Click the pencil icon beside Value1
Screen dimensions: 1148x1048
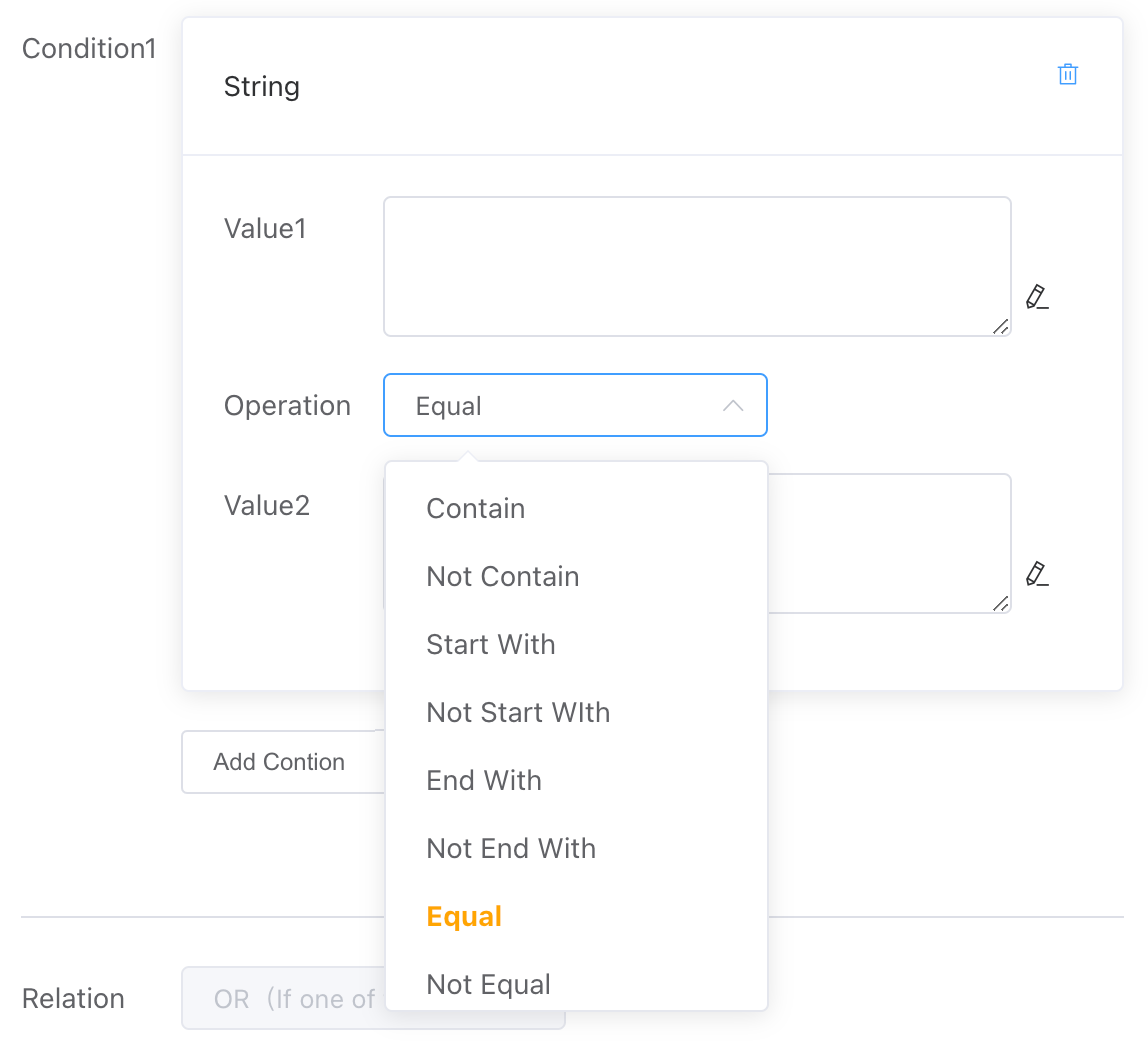[x=1037, y=297]
